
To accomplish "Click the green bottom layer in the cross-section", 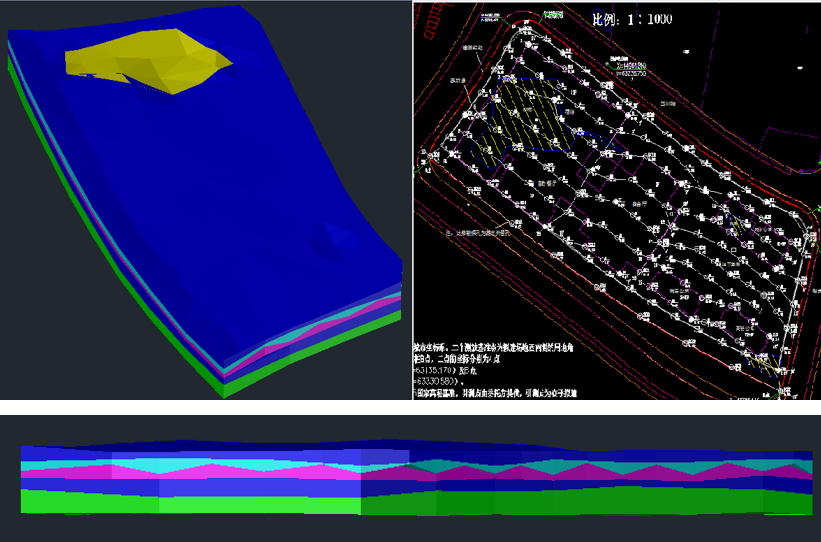I will (416, 501).
